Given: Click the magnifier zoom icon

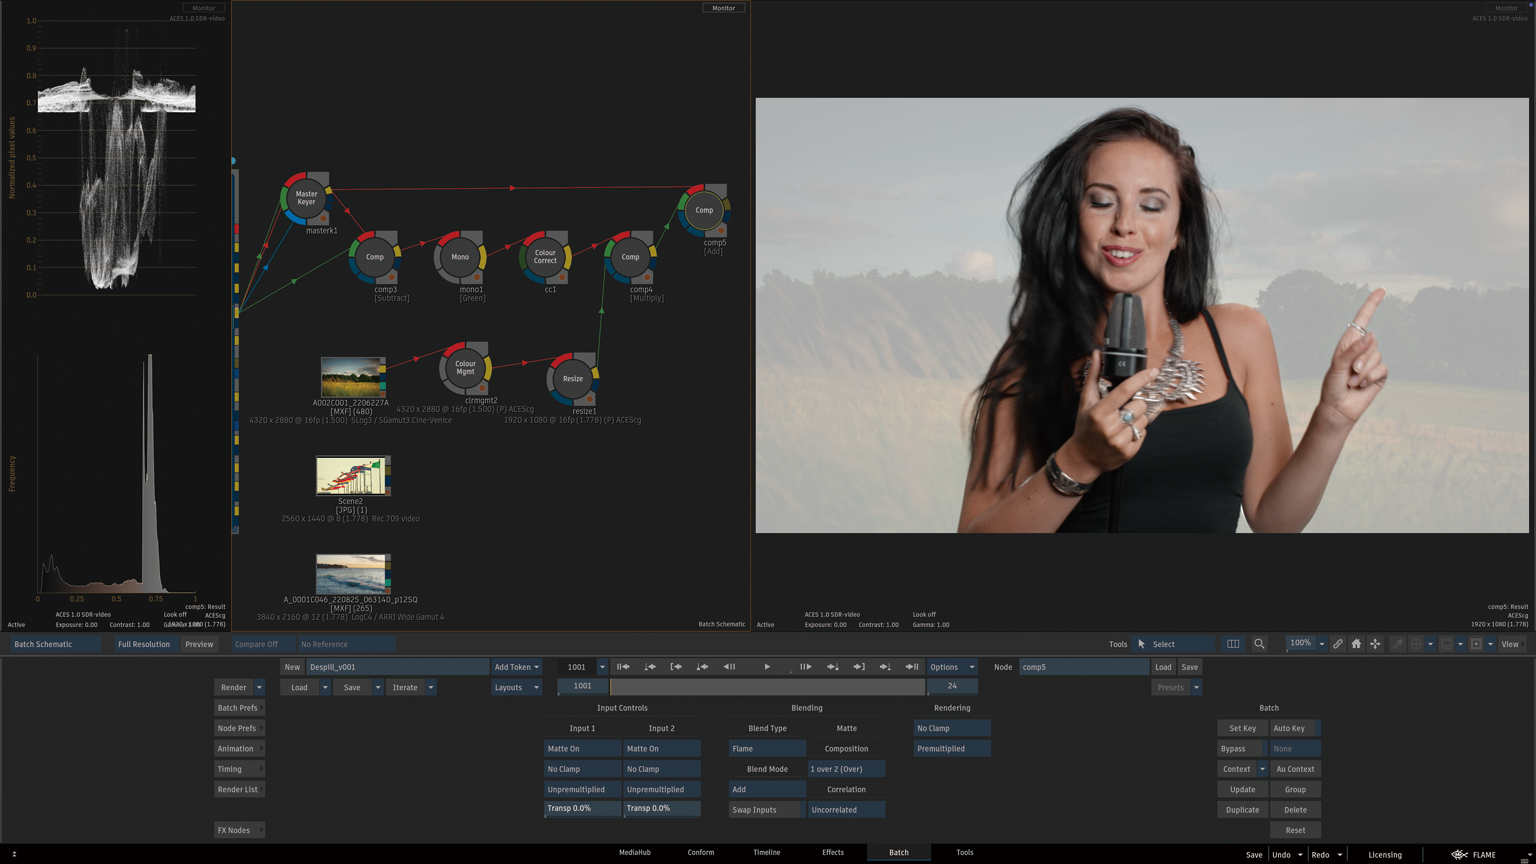Looking at the screenshot, I should click(x=1259, y=644).
